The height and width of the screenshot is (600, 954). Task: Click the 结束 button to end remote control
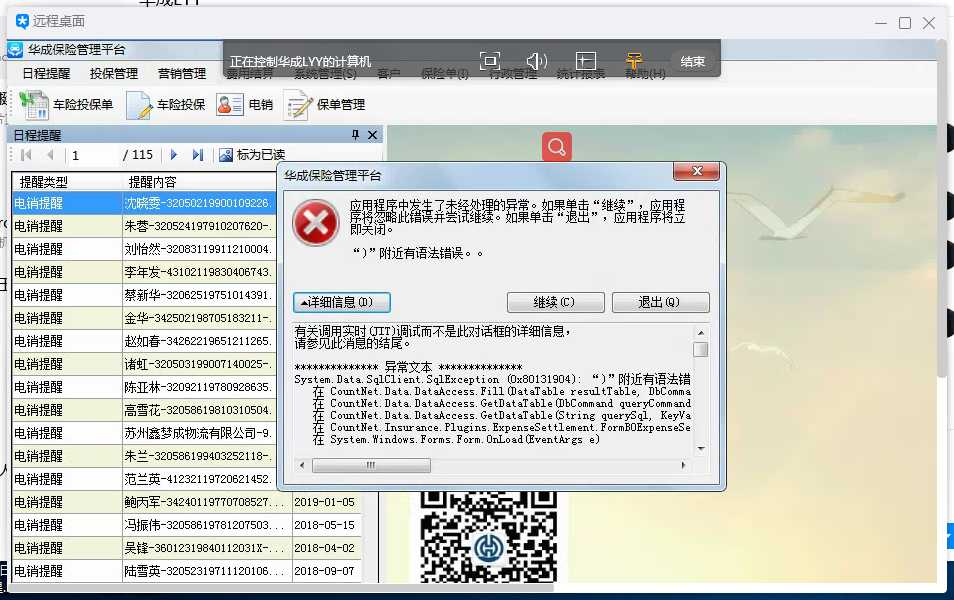pos(693,61)
